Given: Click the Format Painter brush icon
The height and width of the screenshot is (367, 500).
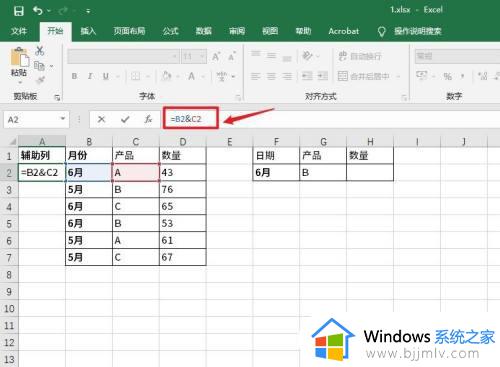Looking at the screenshot, I should 41,80.
